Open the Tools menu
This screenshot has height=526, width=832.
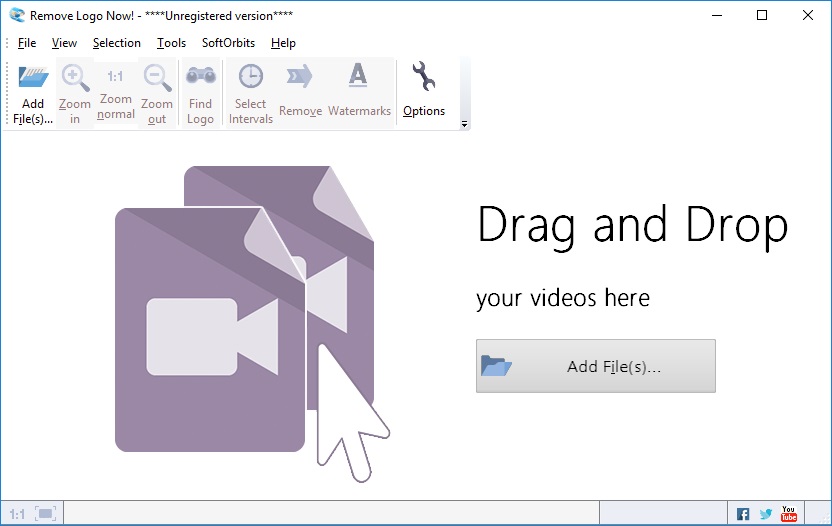click(x=171, y=43)
